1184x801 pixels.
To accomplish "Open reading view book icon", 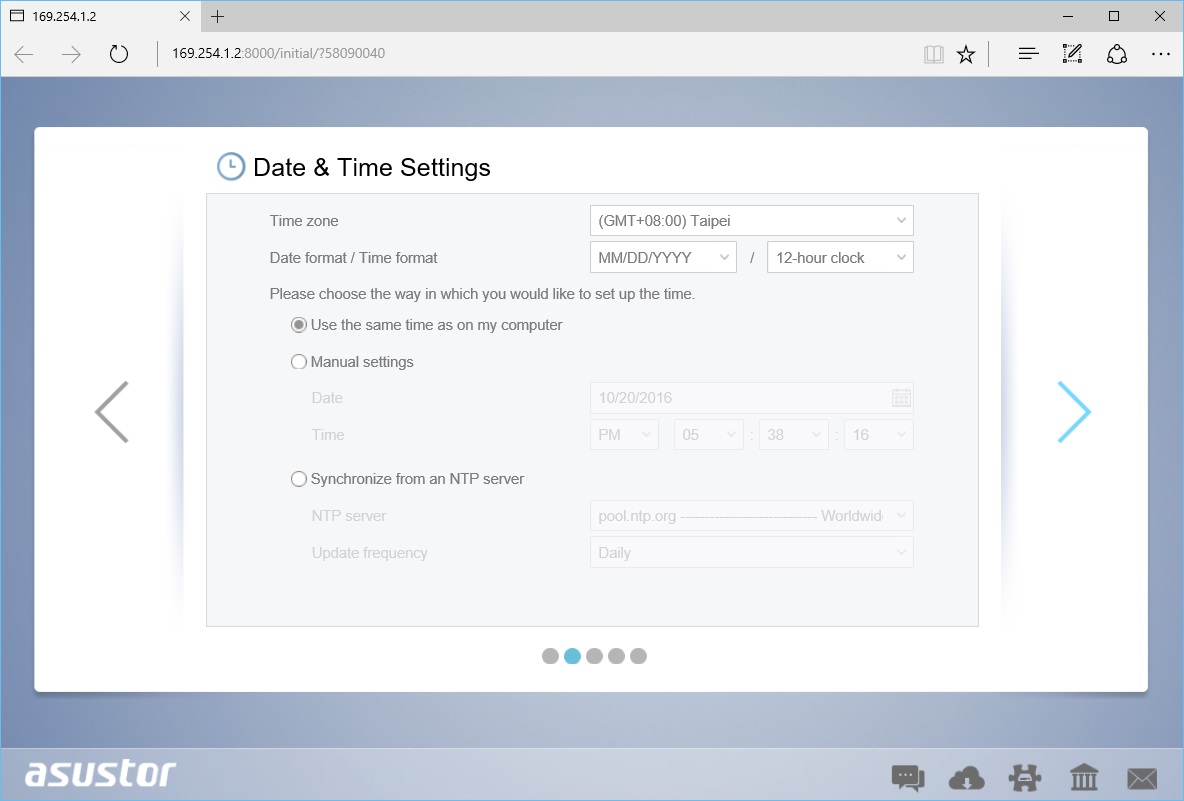I will pos(933,54).
